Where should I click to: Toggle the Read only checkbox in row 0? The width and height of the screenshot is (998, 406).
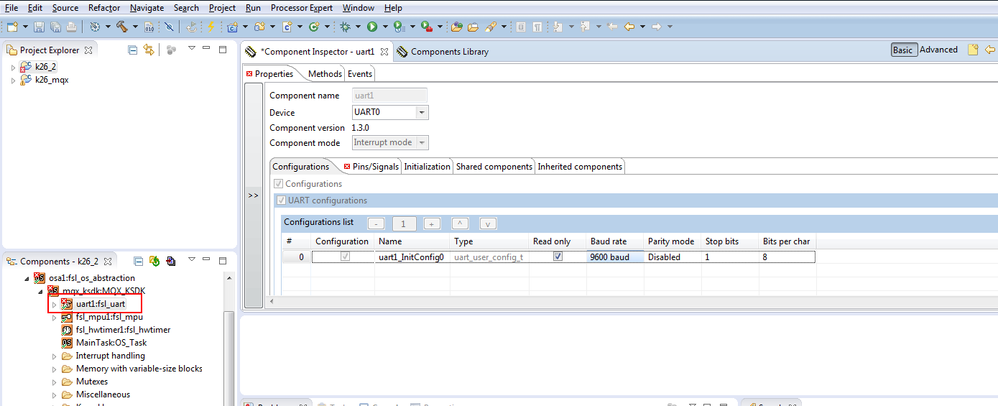(558, 257)
